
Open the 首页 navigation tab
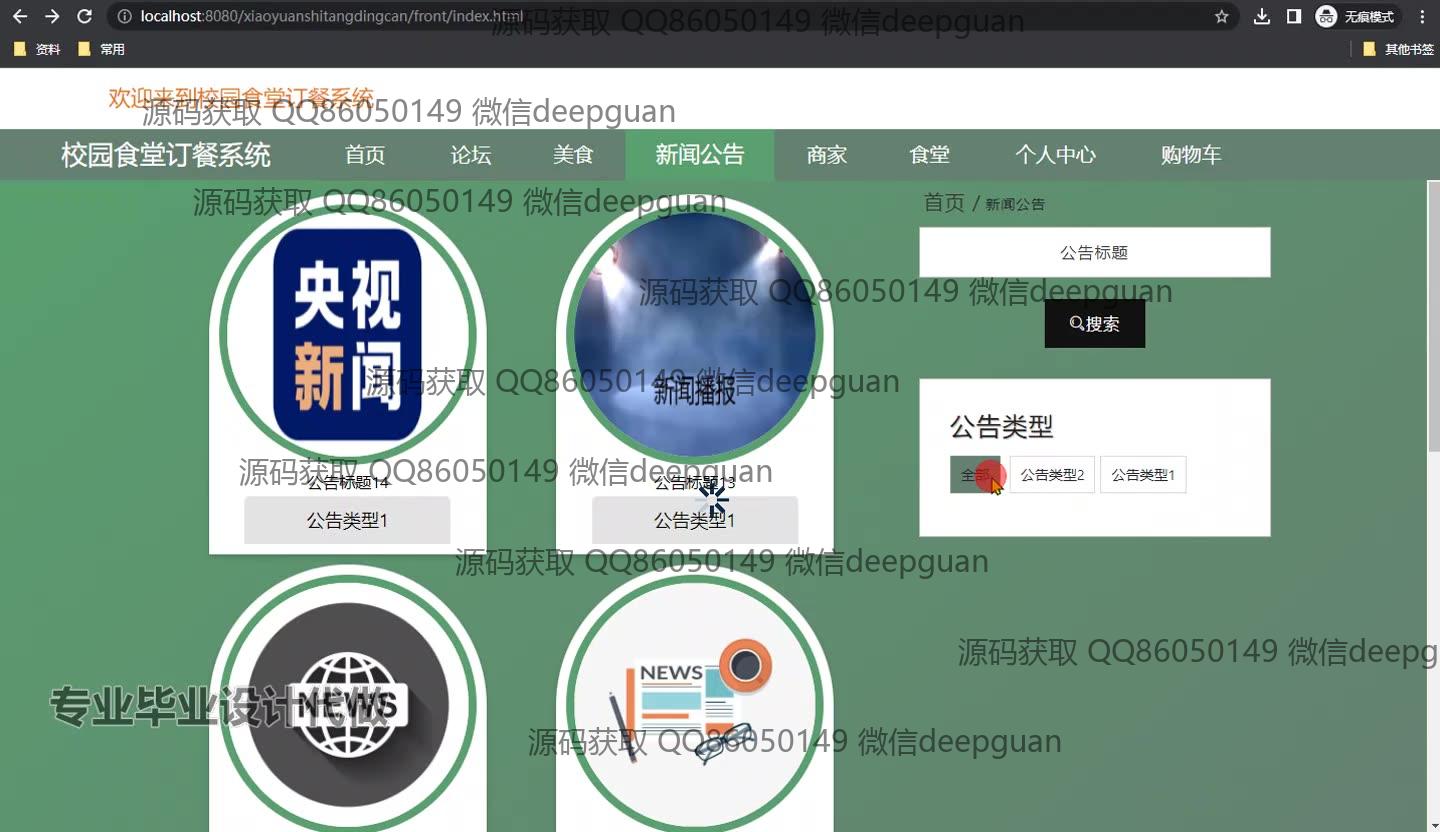click(x=365, y=155)
